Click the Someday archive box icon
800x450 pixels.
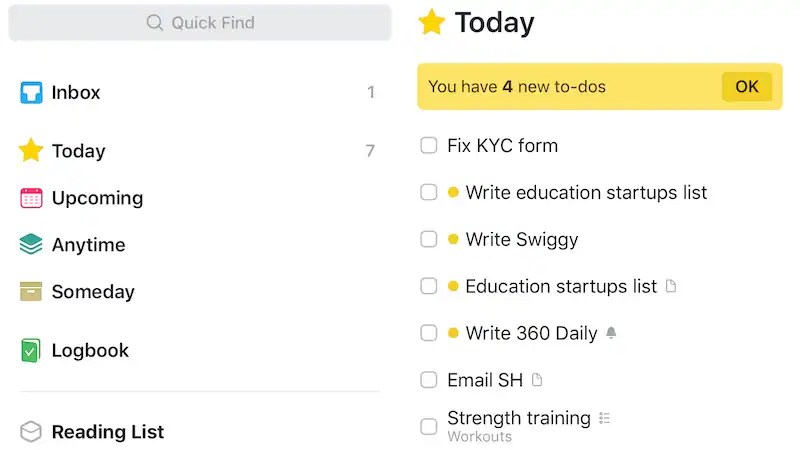[31, 292]
